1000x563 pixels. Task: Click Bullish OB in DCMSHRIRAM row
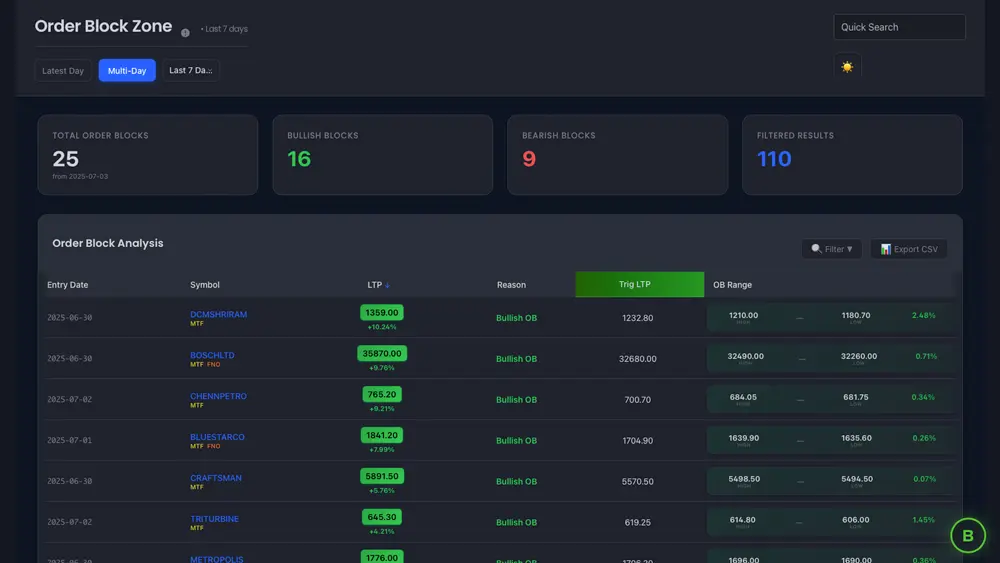pos(517,318)
